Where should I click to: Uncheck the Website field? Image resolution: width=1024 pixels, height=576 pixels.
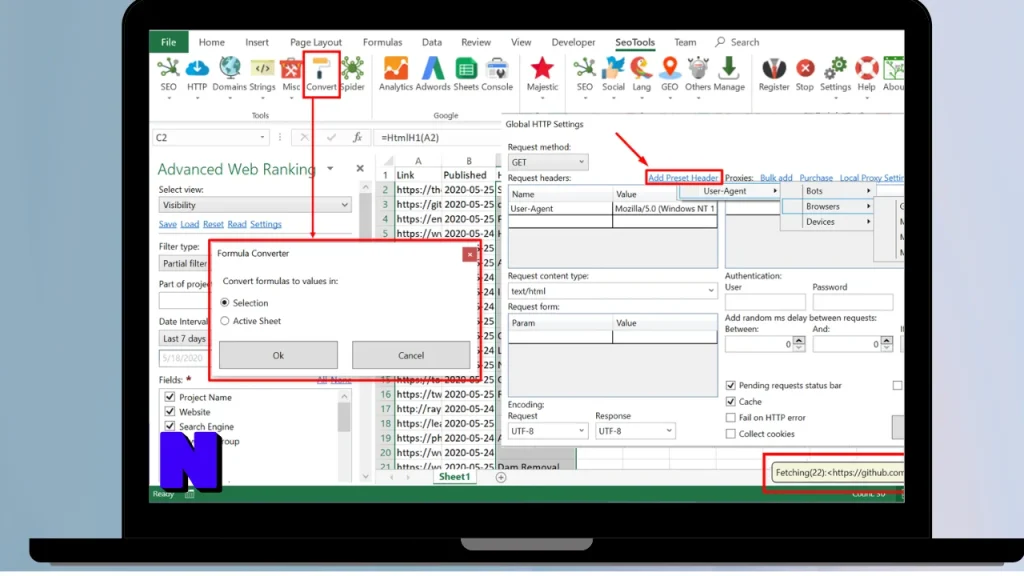170,411
